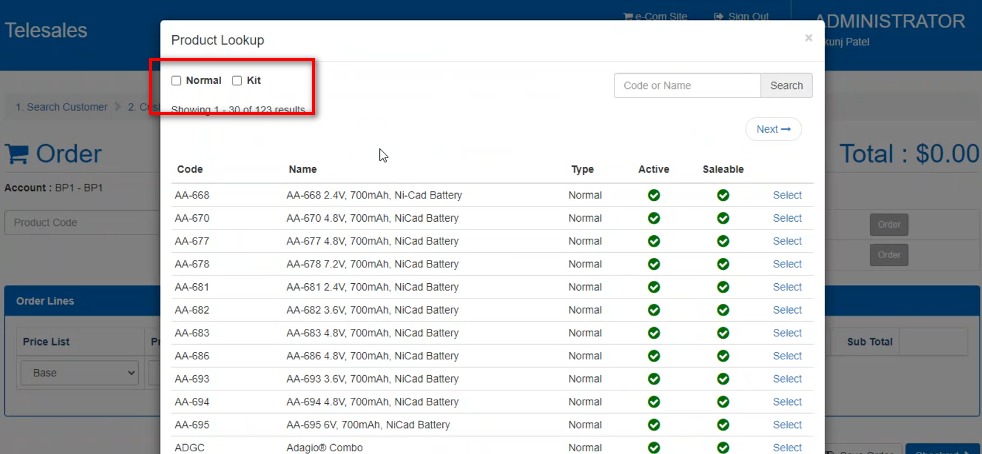
Task: Go to the Next results page
Action: [x=773, y=129]
